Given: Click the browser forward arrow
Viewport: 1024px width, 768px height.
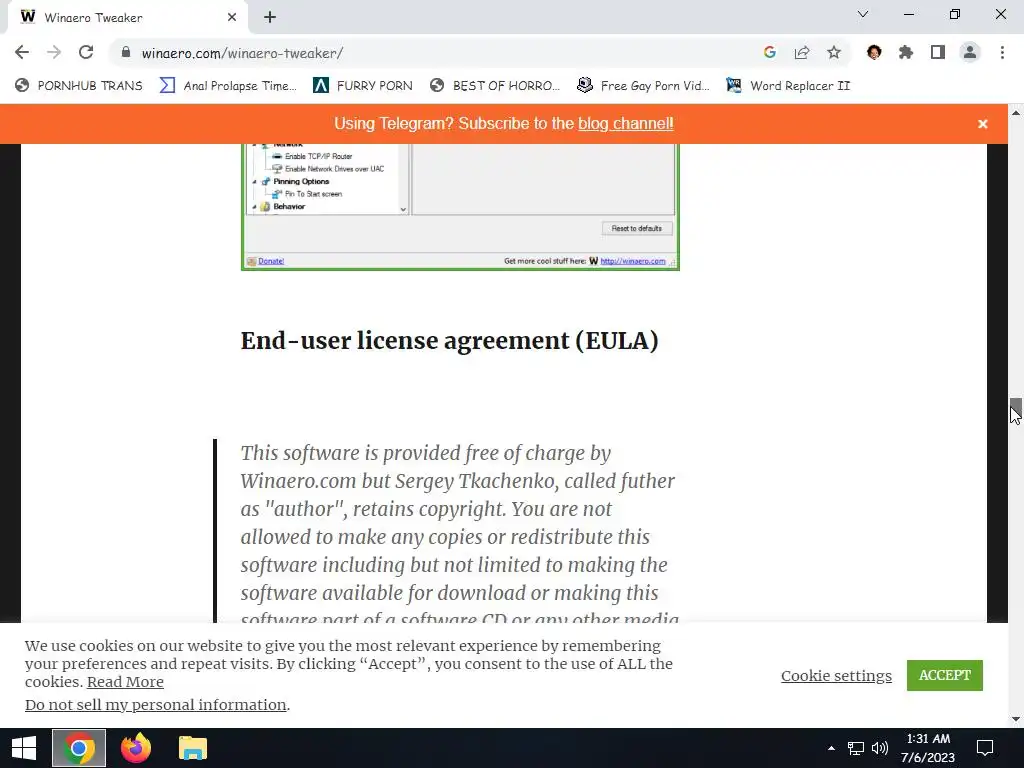Looking at the screenshot, I should pos(54,52).
